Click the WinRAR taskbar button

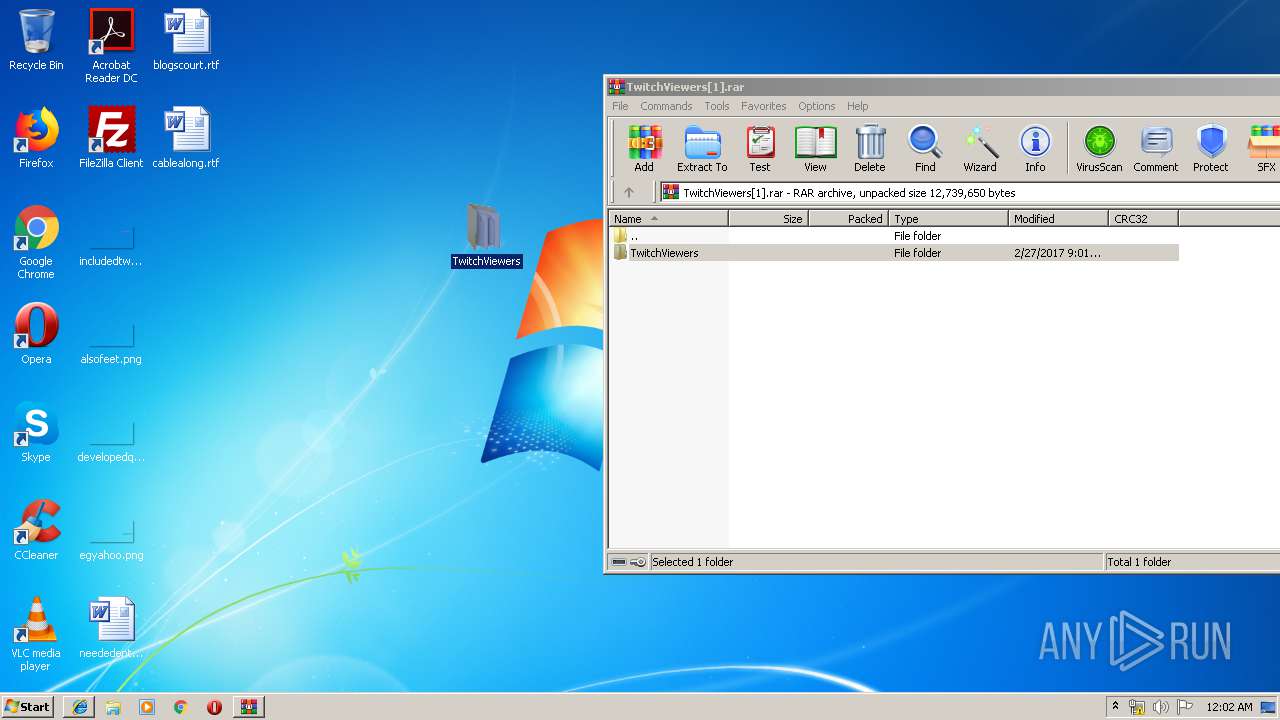click(x=248, y=707)
